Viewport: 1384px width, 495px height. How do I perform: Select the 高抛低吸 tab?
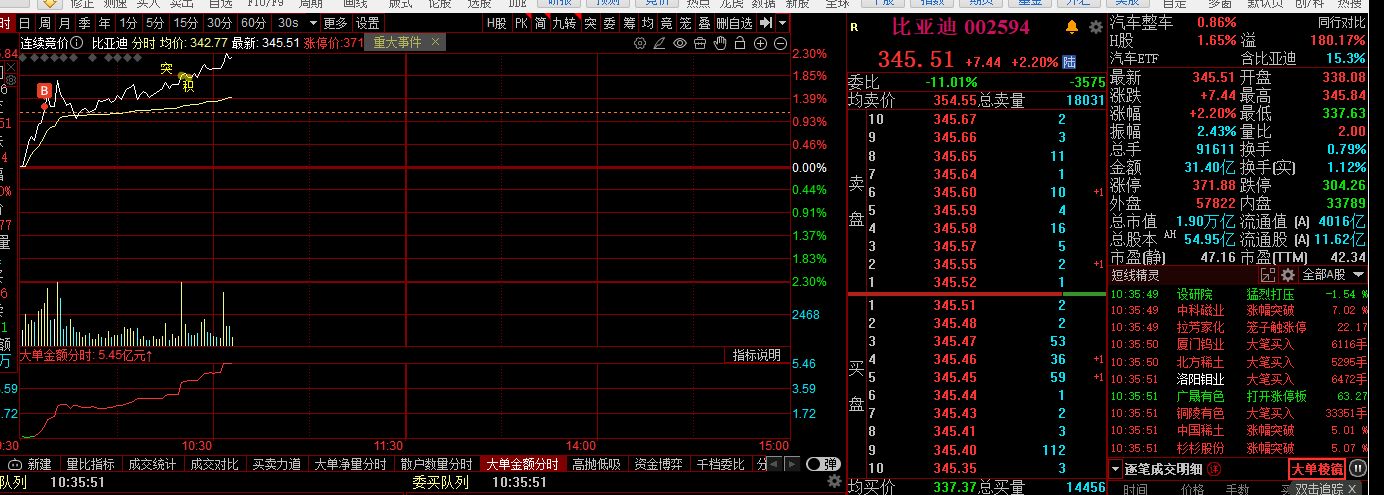click(597, 465)
